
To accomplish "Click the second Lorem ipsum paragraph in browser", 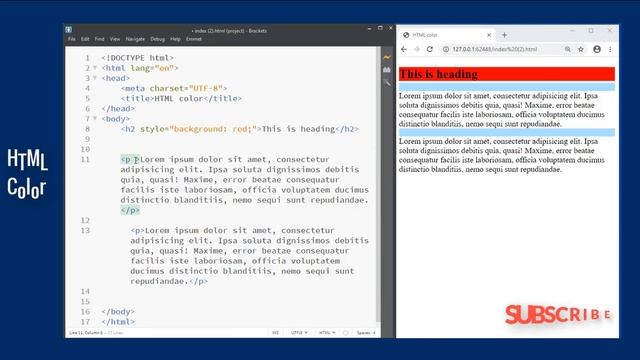I will point(502,155).
